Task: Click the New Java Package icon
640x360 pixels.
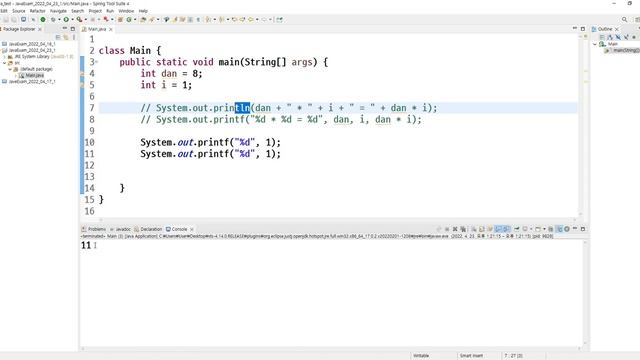Action: coord(120,20)
